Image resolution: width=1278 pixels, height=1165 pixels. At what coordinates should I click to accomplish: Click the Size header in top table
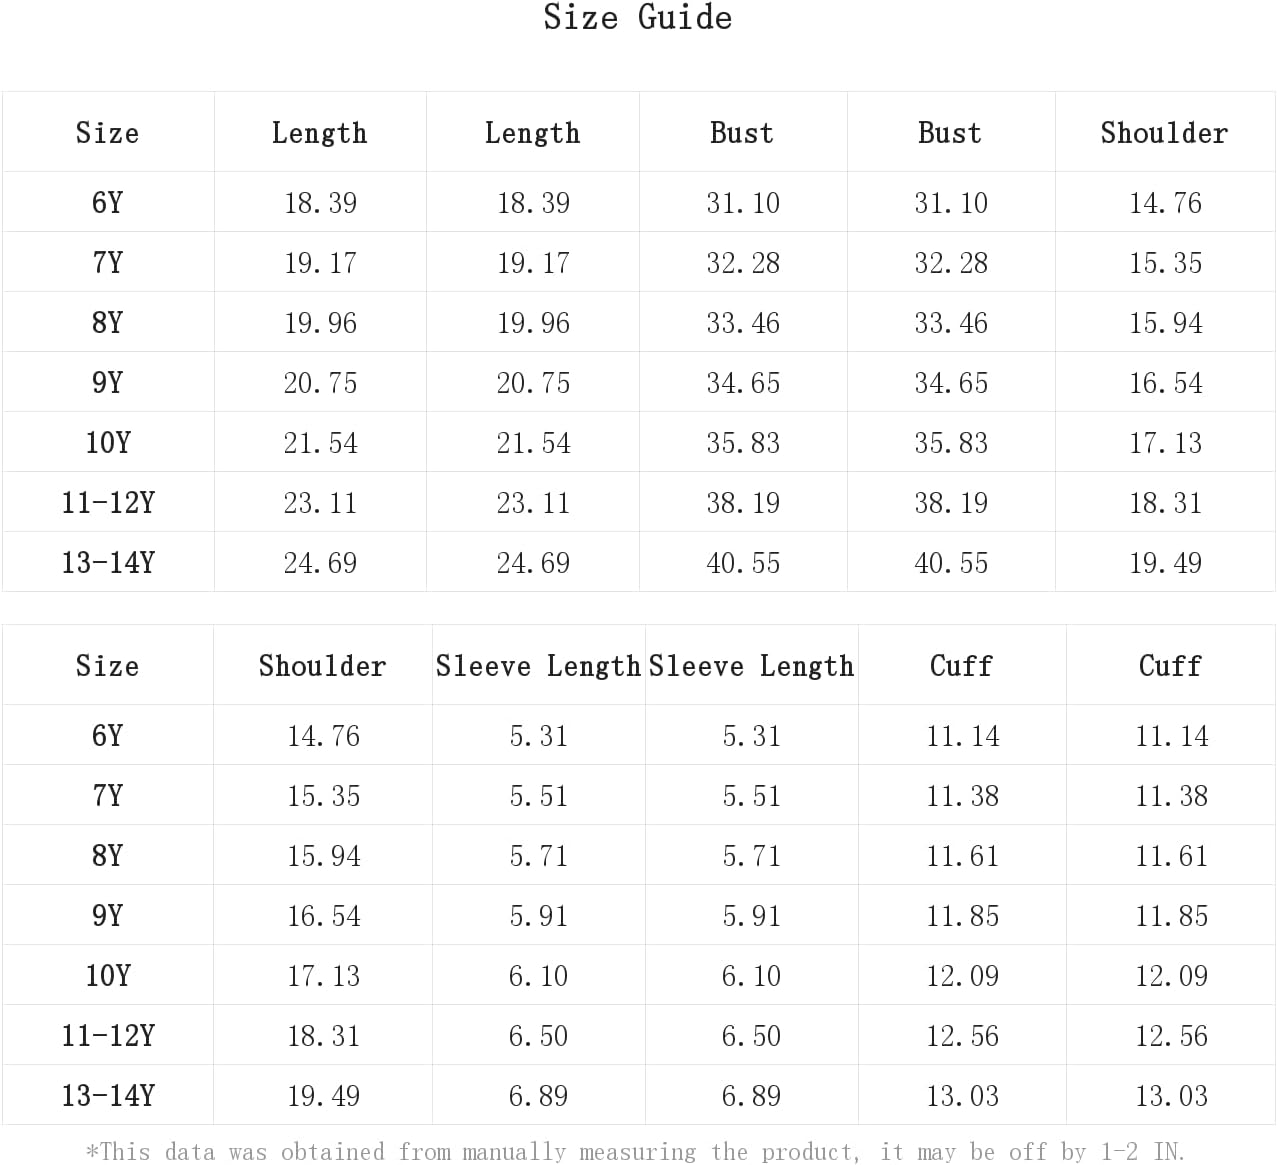tap(107, 133)
